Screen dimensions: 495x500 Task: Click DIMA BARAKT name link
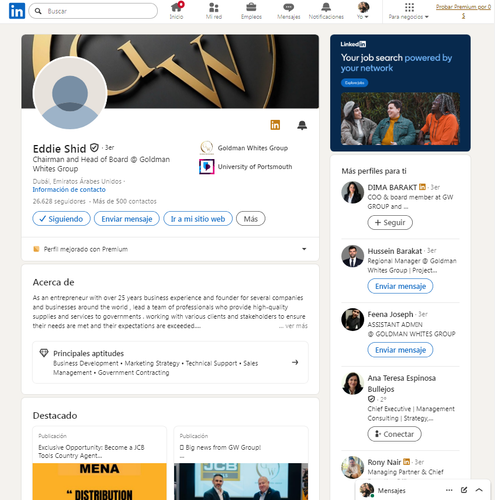pos(392,187)
